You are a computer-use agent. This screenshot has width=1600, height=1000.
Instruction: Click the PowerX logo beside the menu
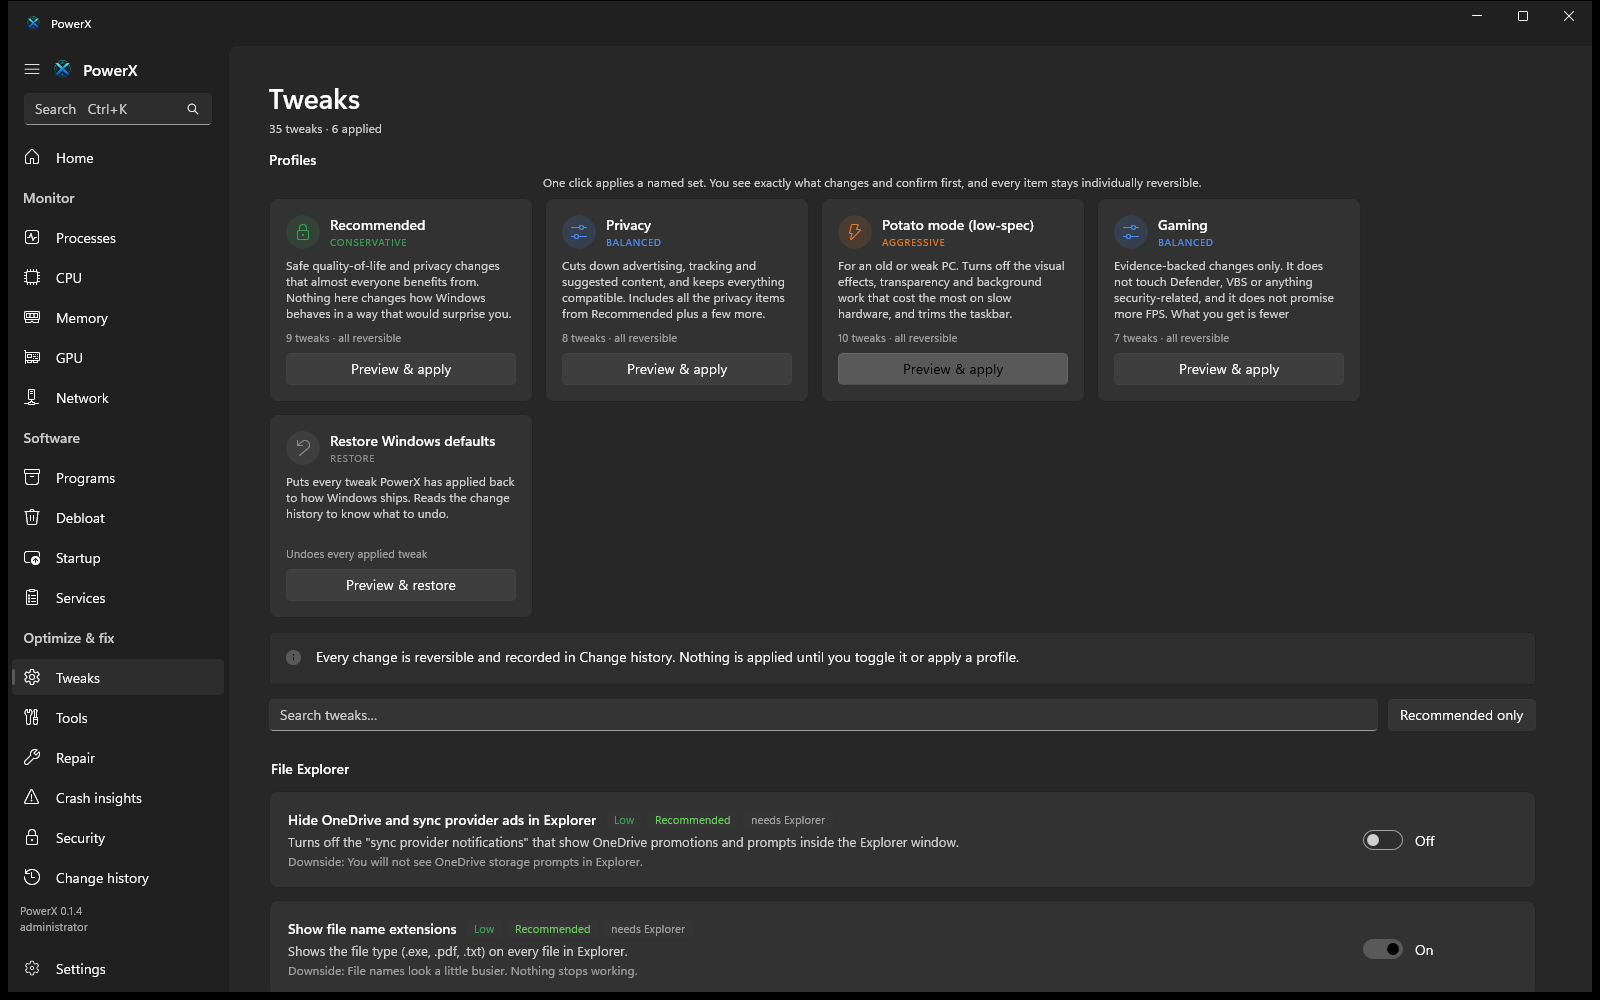pos(63,69)
